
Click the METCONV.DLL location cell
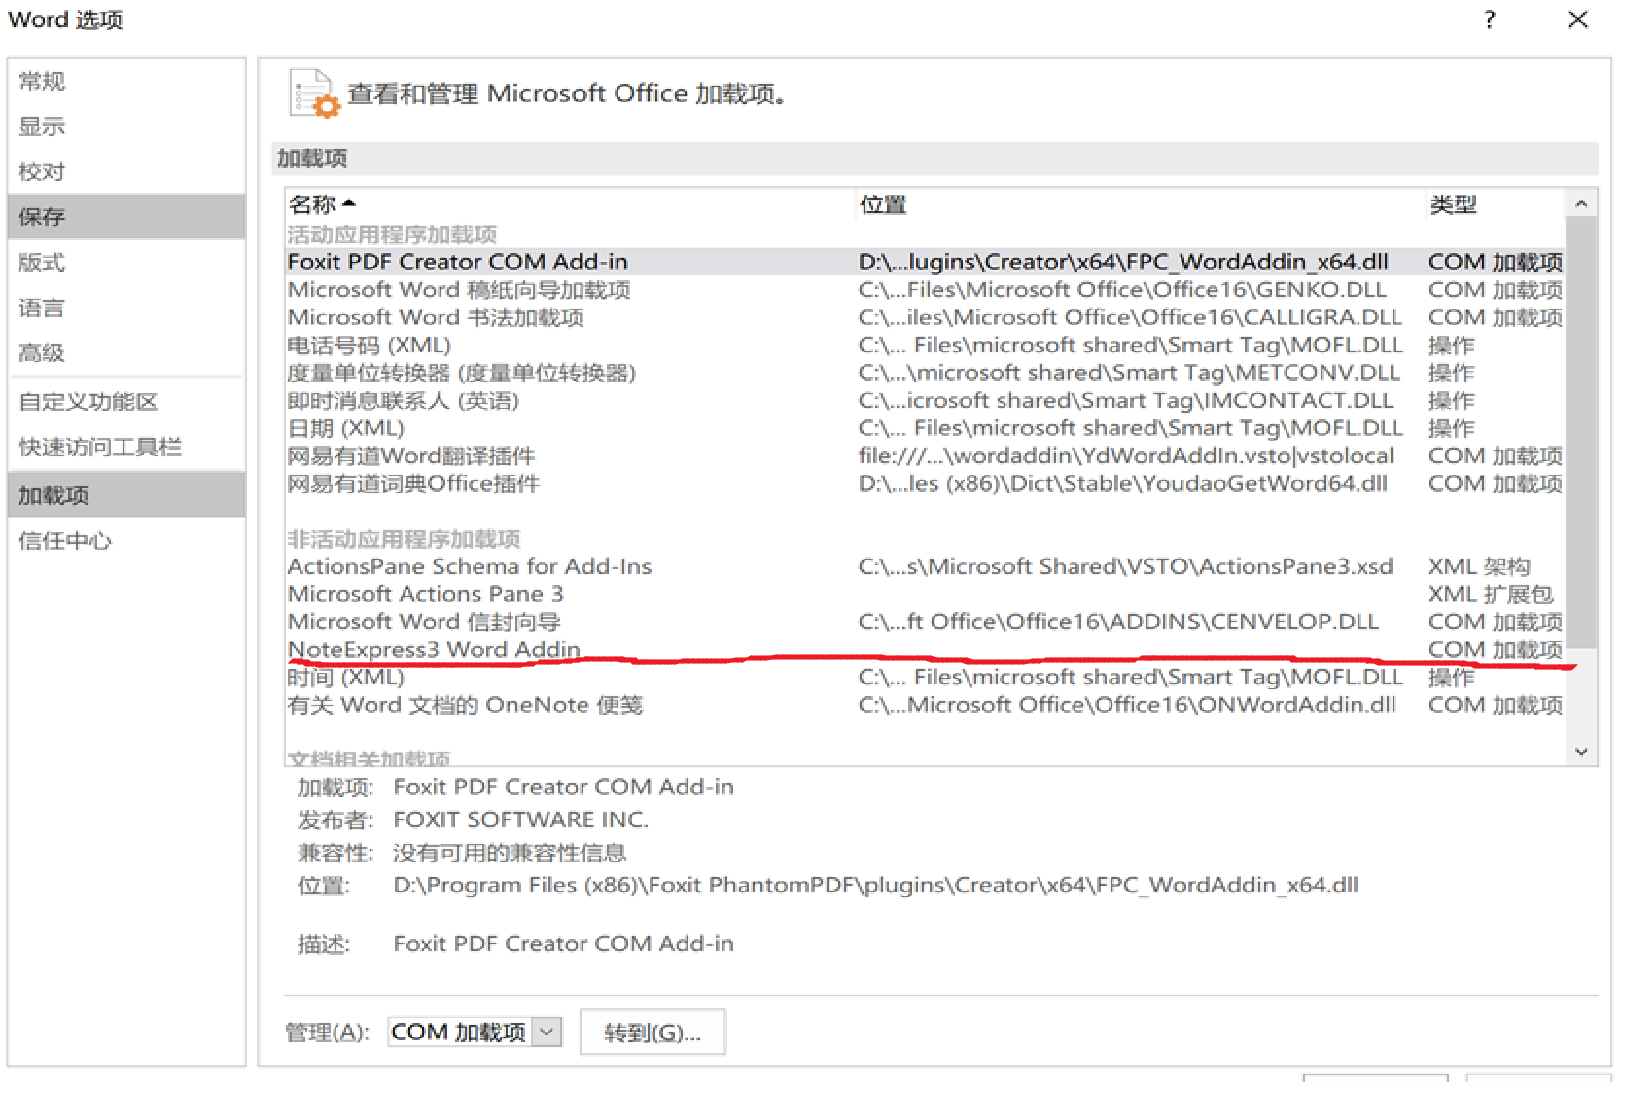point(1129,372)
